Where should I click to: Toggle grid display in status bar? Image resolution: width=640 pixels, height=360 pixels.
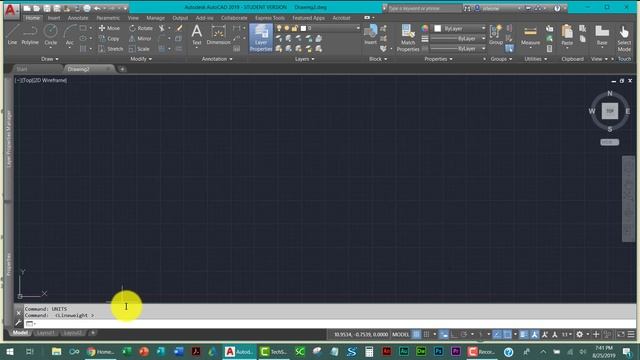click(x=416, y=335)
